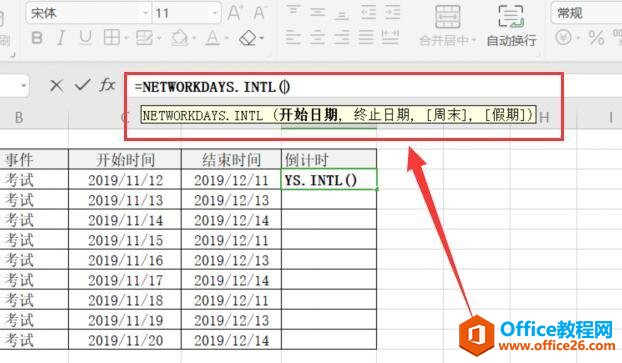Image resolution: width=622 pixels, height=363 pixels.
Task: Toggle Underline formatting (U)
Action: click(x=85, y=38)
